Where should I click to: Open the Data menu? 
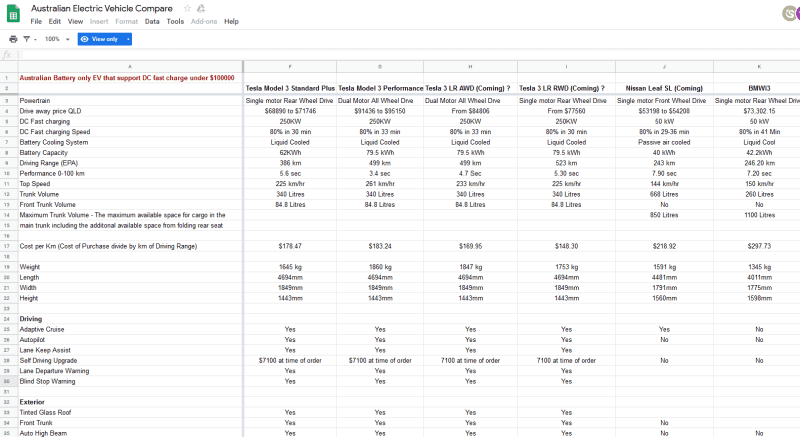(x=152, y=21)
